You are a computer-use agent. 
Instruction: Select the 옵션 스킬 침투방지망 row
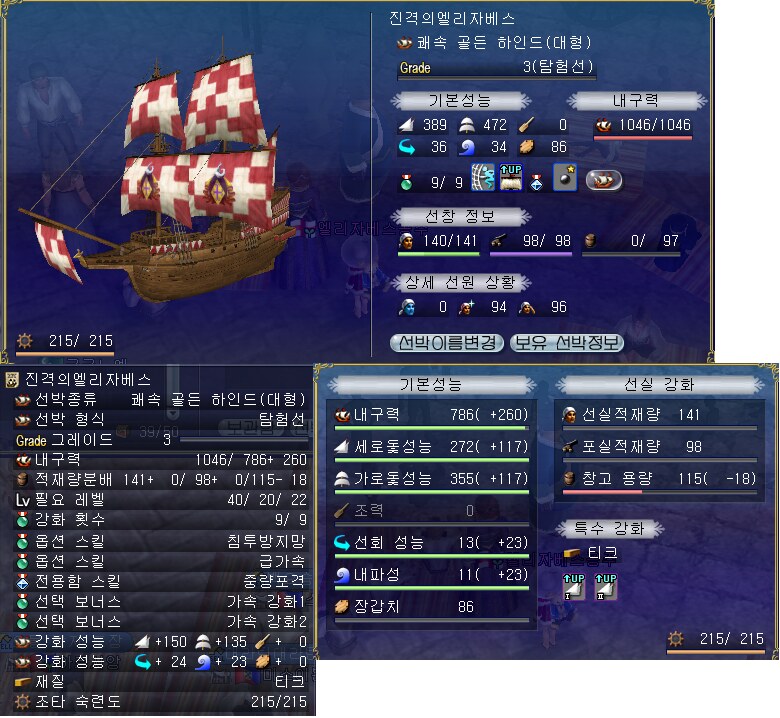click(x=160, y=541)
